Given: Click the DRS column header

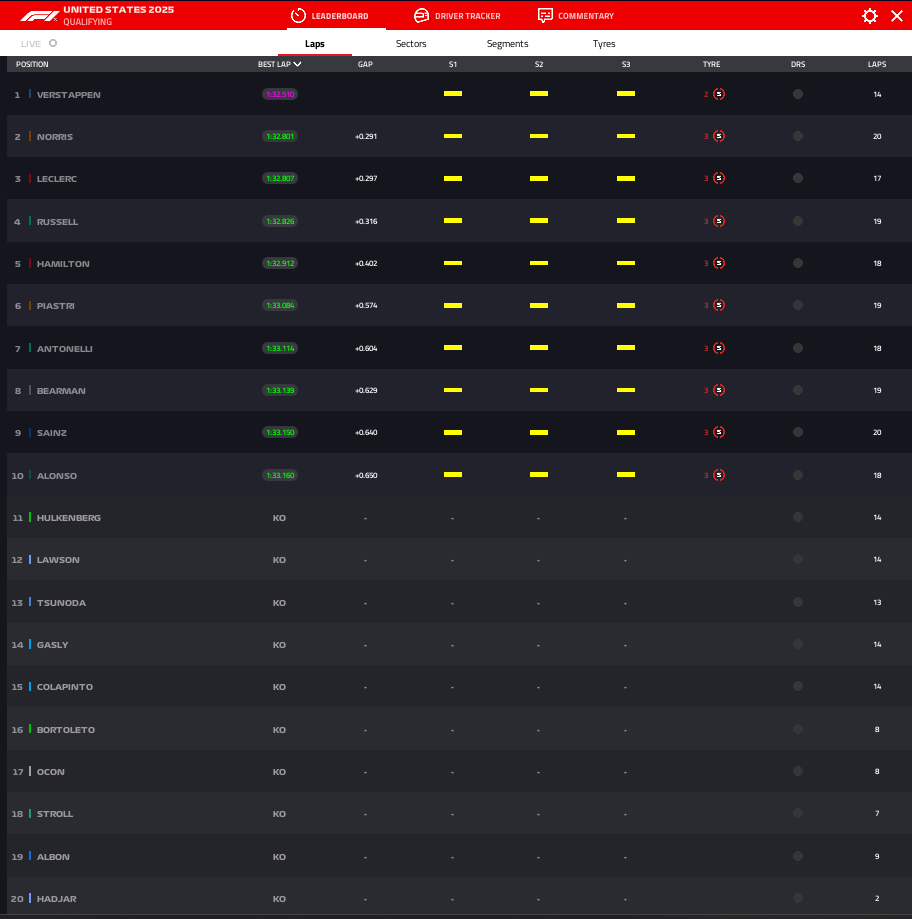Looking at the screenshot, I should click(x=798, y=64).
